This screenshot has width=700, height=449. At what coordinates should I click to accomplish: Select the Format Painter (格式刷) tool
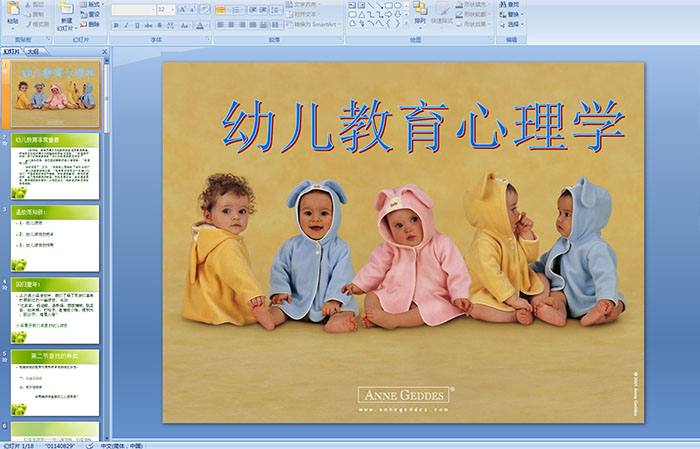[x=37, y=24]
